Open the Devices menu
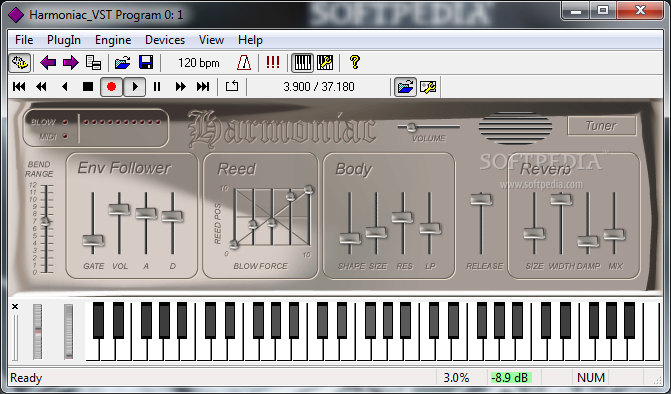The height and width of the screenshot is (394, 671). pos(165,40)
